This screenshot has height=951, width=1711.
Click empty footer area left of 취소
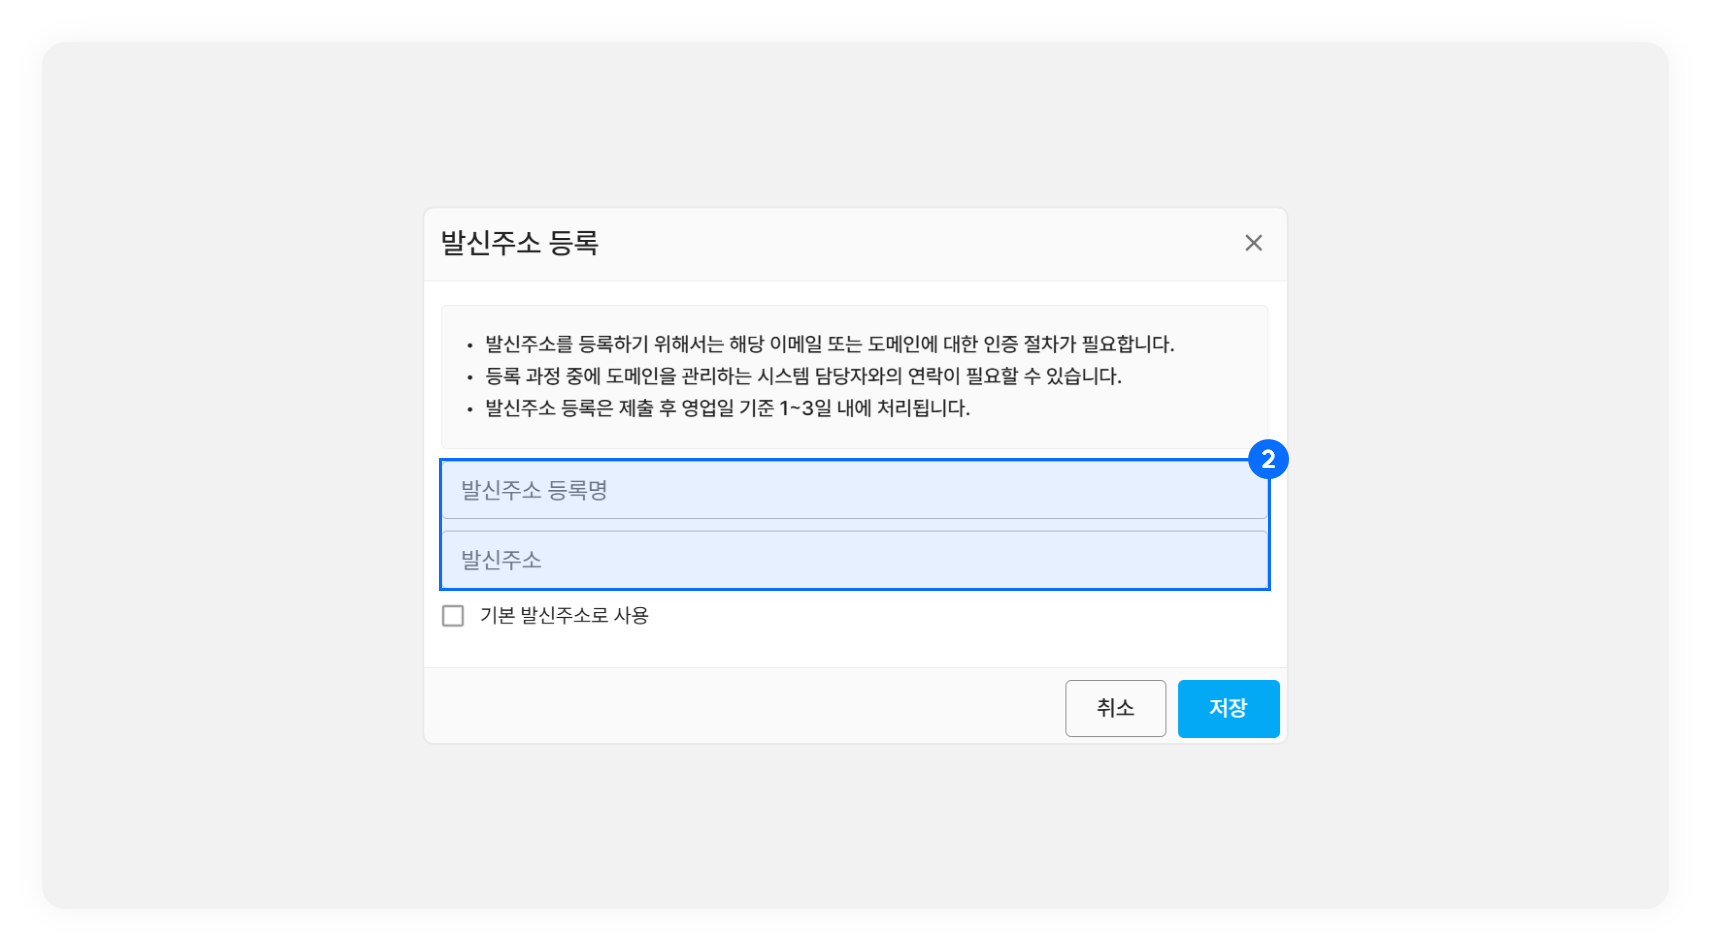(740, 708)
